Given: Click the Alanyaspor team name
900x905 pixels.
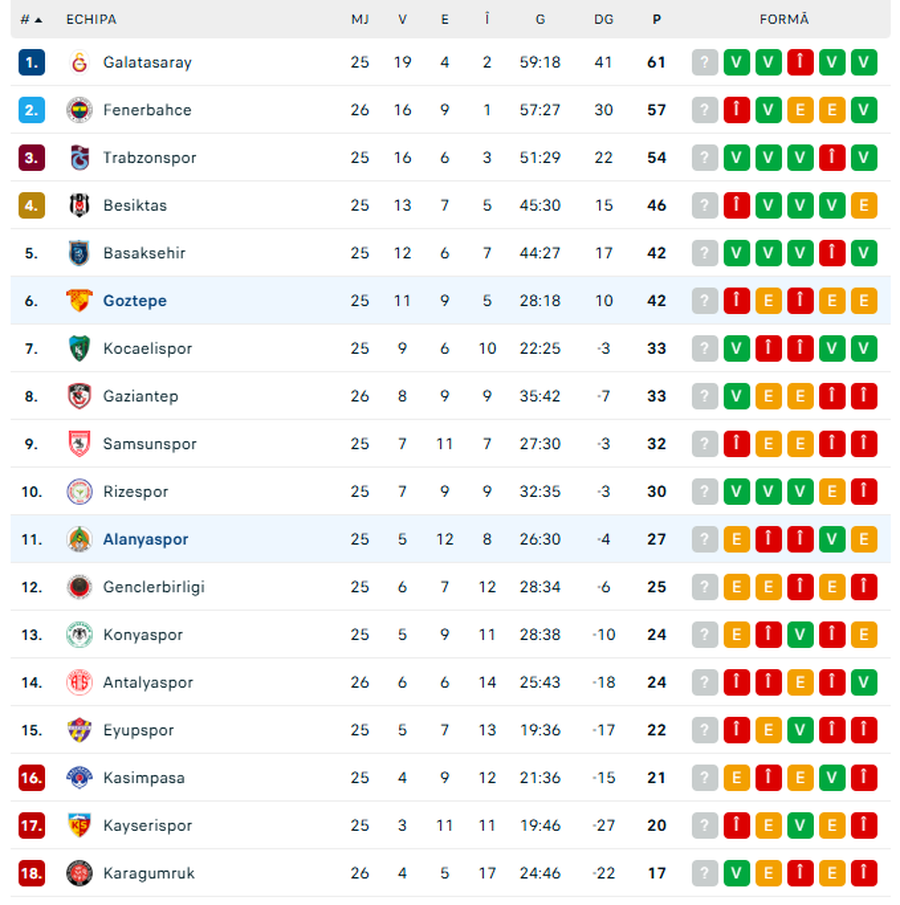Looking at the screenshot, I should point(145,539).
